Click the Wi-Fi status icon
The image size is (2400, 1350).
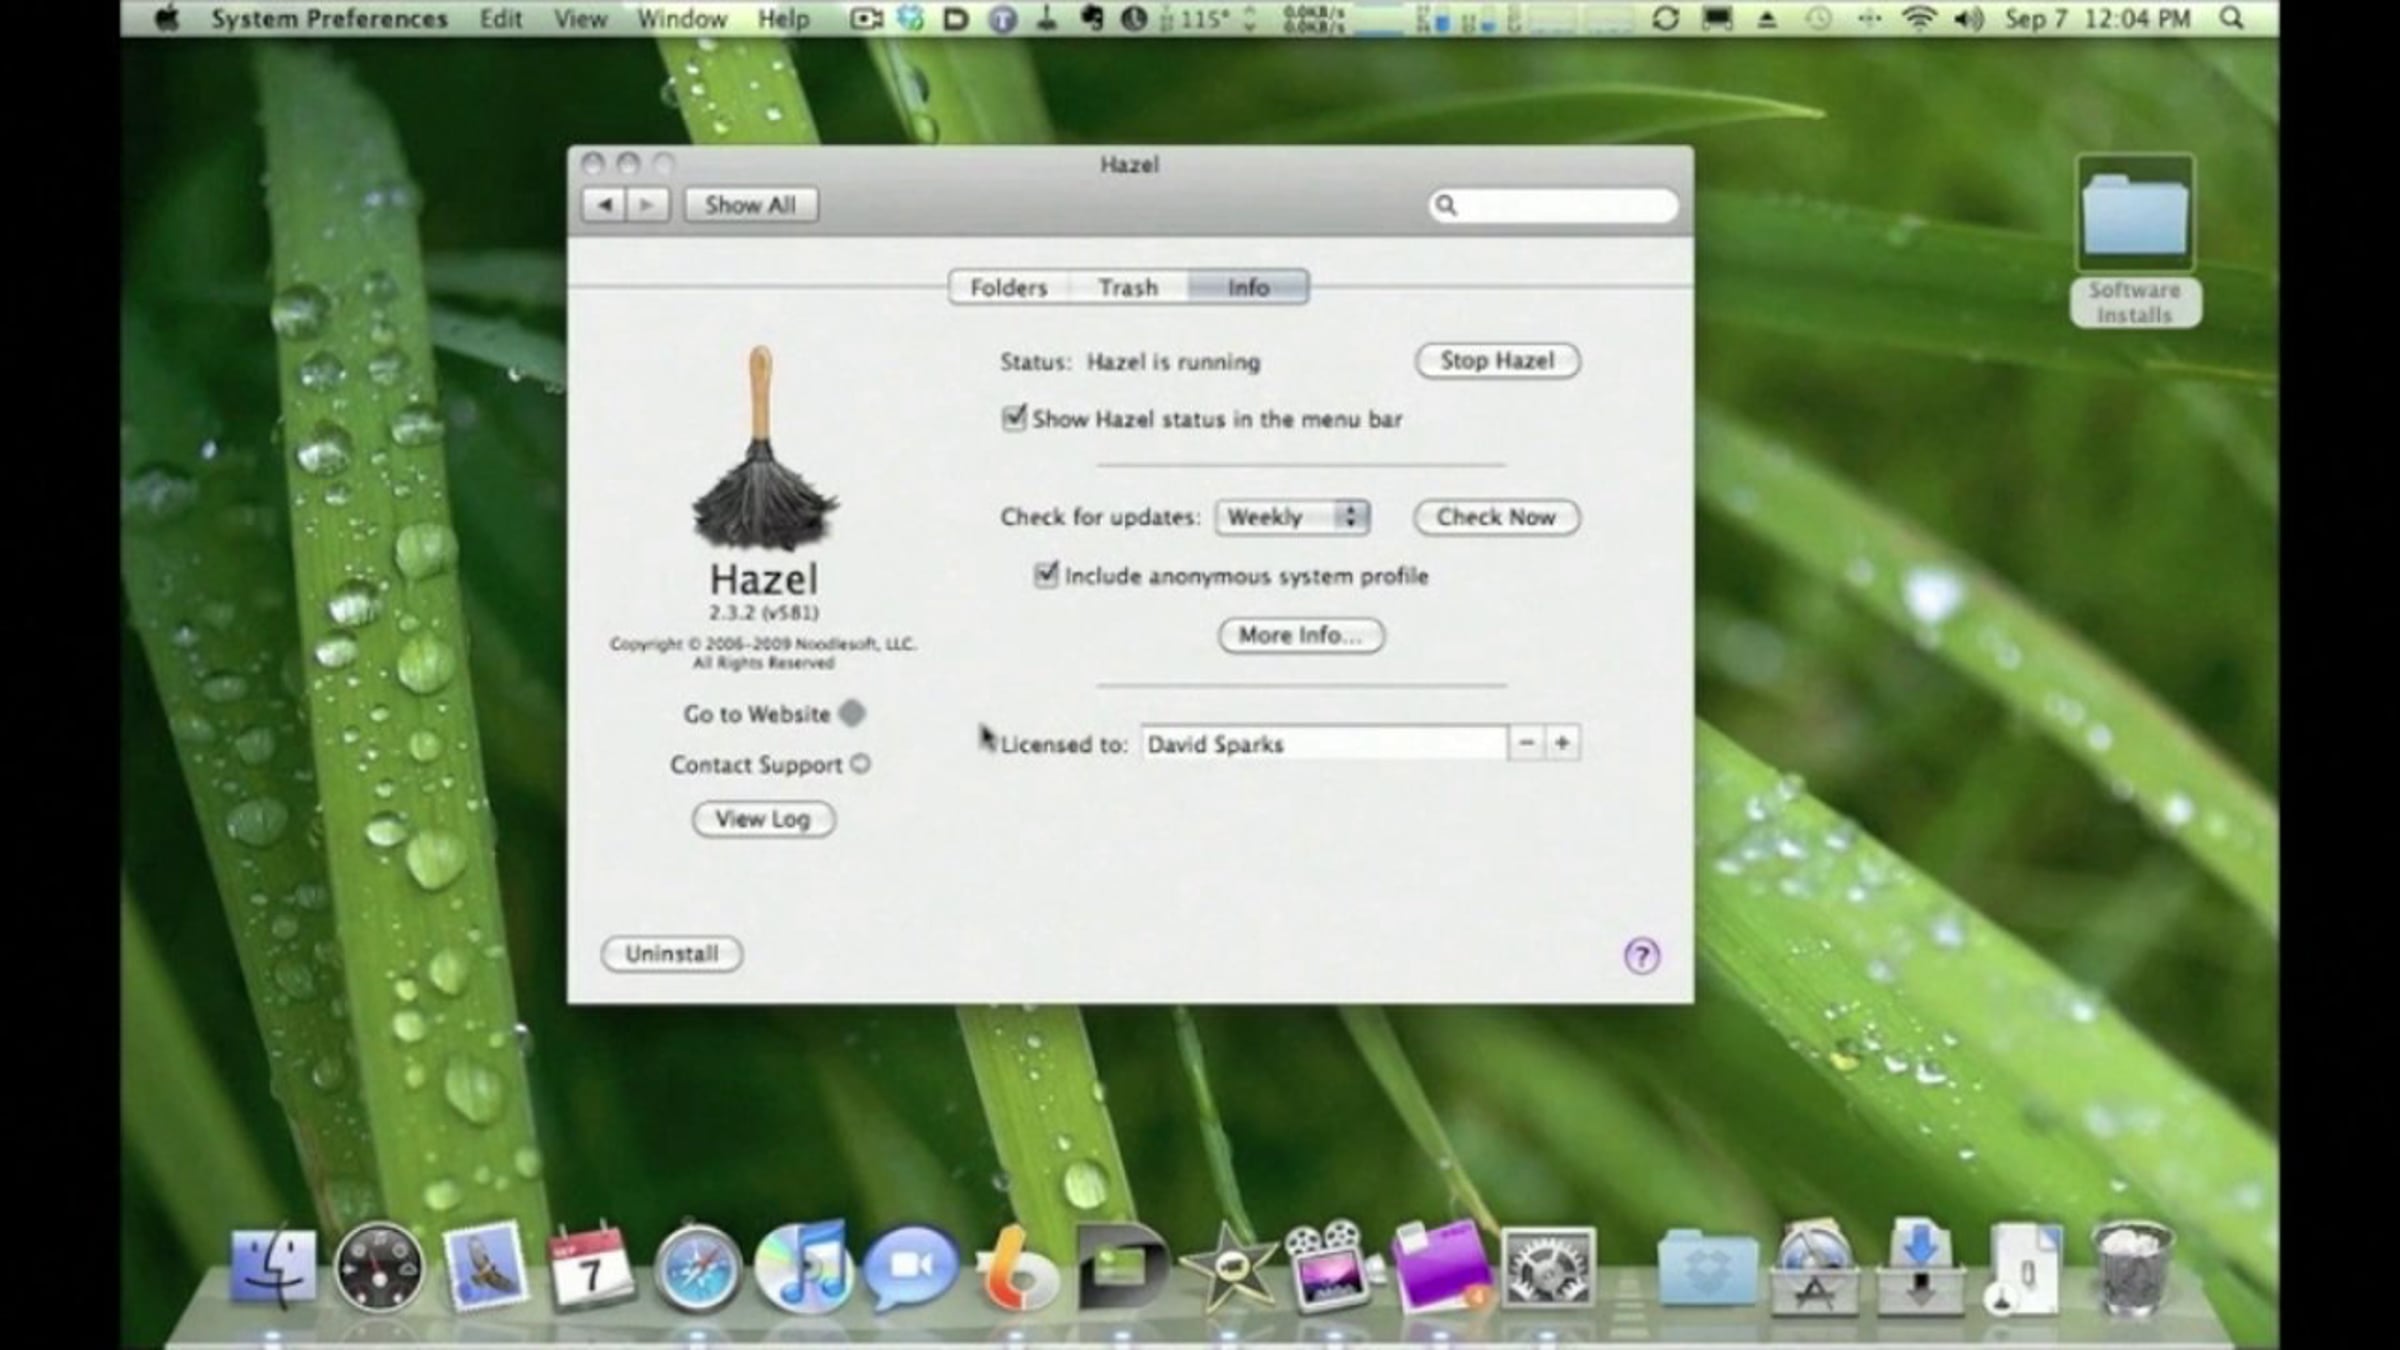click(x=1918, y=18)
